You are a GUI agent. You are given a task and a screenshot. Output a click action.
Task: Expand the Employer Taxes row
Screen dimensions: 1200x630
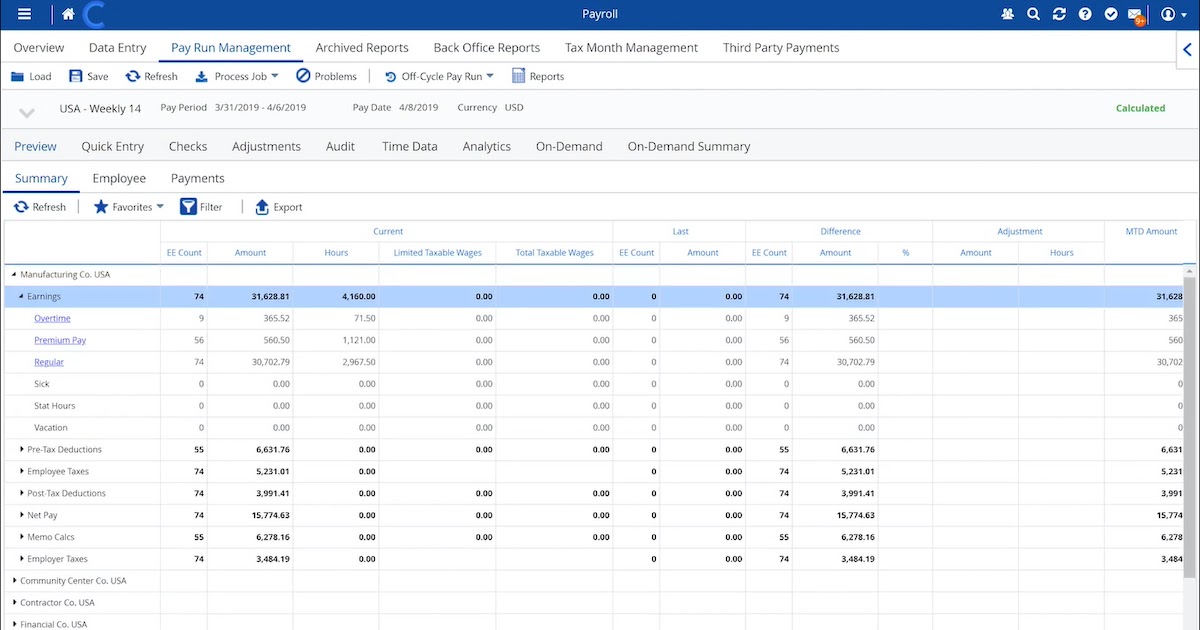point(22,559)
